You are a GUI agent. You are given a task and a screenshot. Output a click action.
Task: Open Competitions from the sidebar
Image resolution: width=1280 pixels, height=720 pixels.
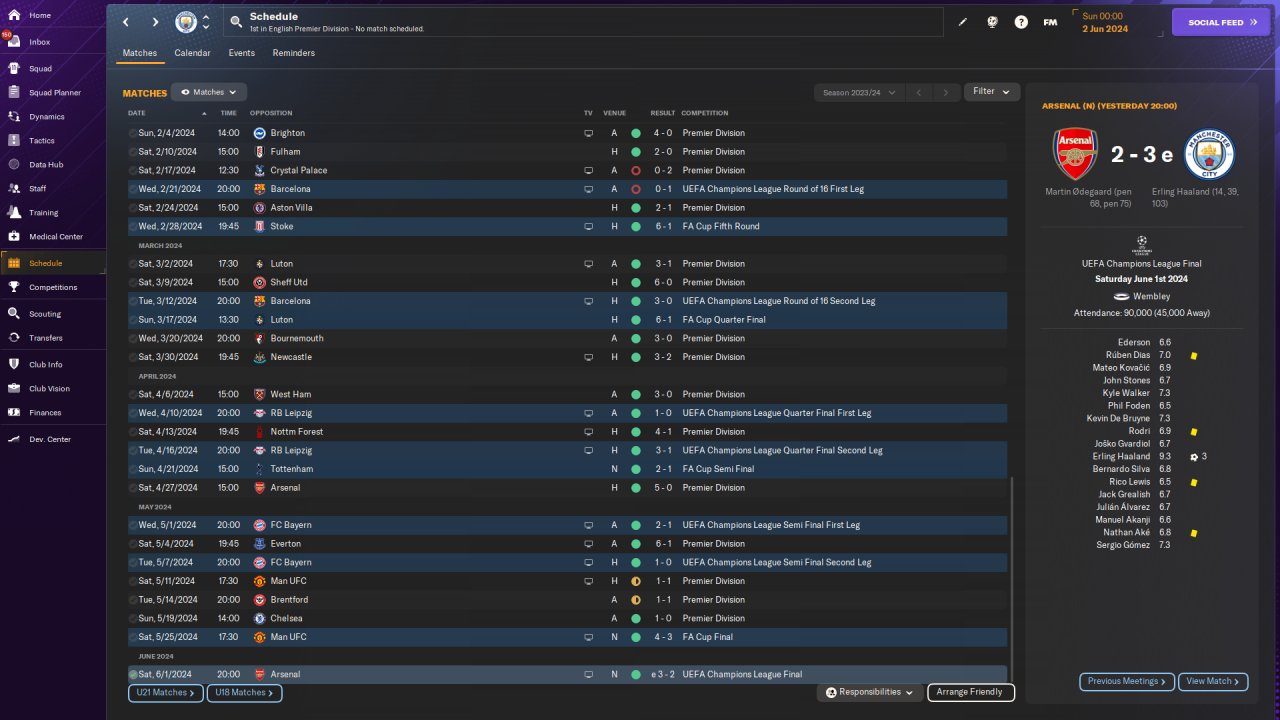(x=53, y=287)
